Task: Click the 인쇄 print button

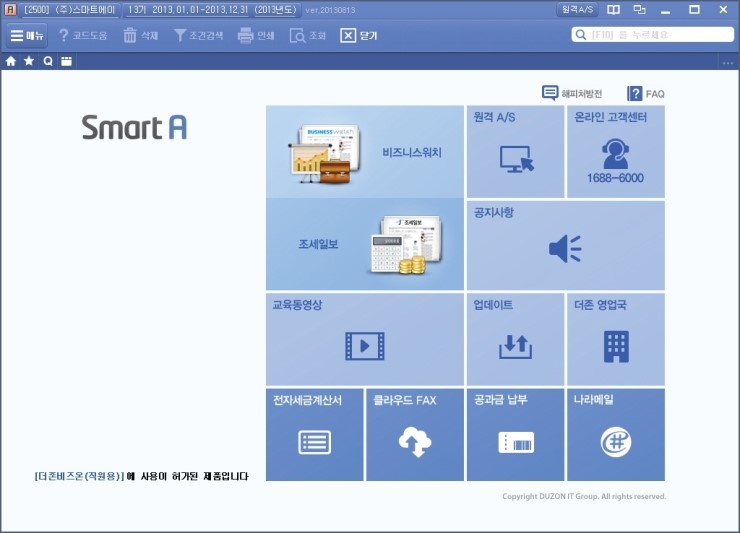Action: click(x=256, y=35)
